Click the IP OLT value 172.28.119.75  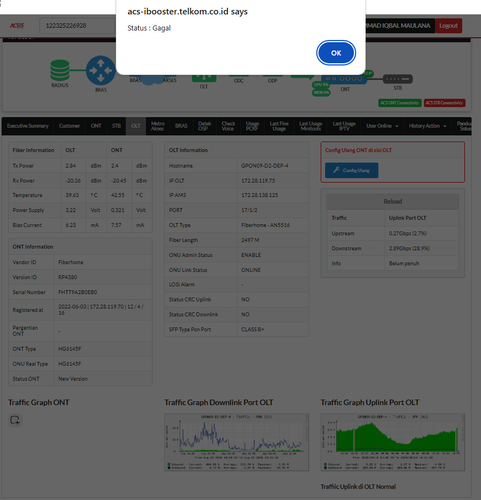[258, 181]
